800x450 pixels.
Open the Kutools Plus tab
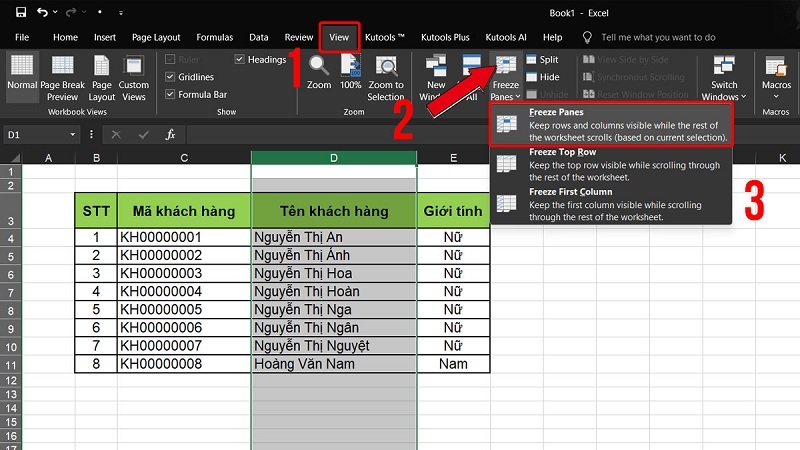445,37
